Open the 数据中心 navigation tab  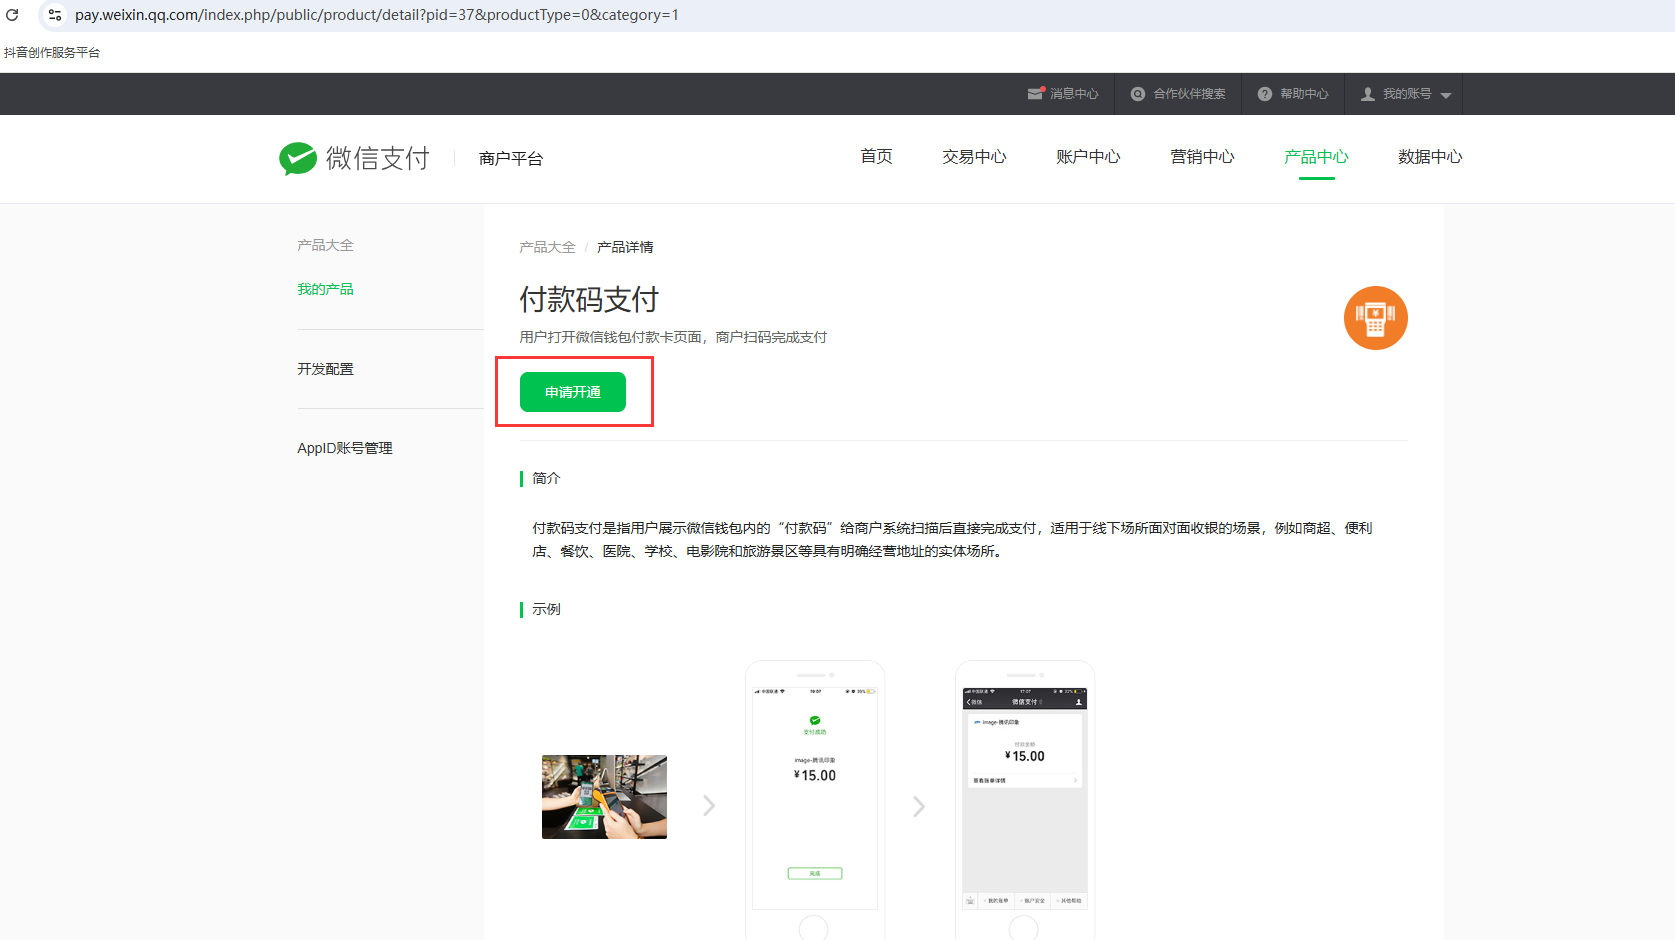(1430, 157)
